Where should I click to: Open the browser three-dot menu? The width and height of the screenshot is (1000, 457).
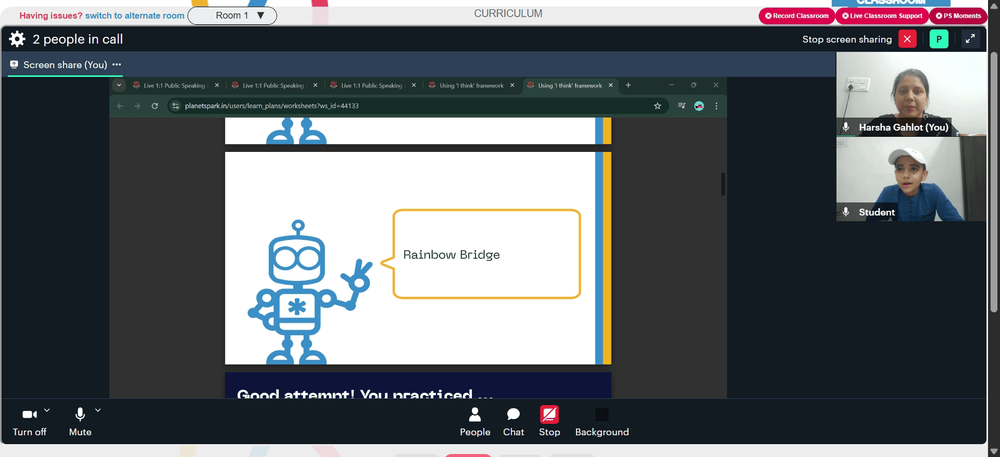(716, 106)
